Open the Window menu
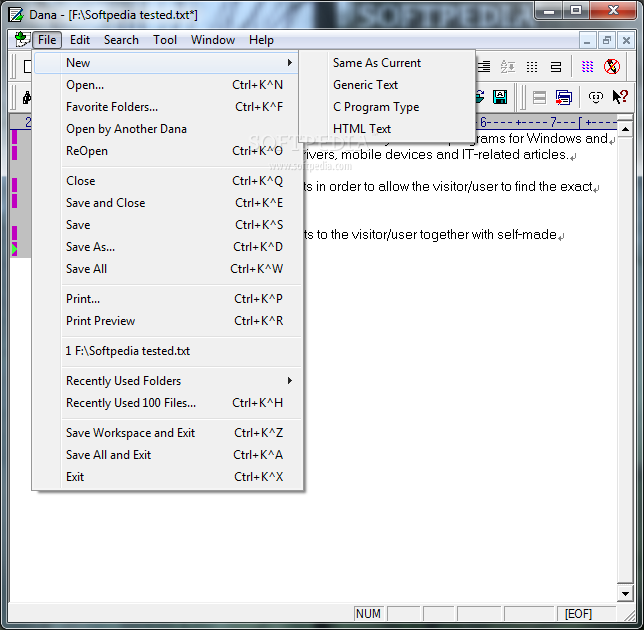This screenshot has width=644, height=630. [213, 40]
